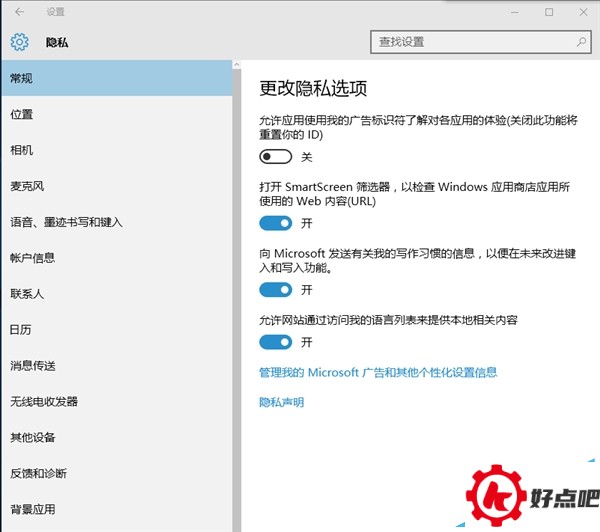Open 管理我的 Microsoft 广告 personalization link
The width and height of the screenshot is (600, 532).
378,372
